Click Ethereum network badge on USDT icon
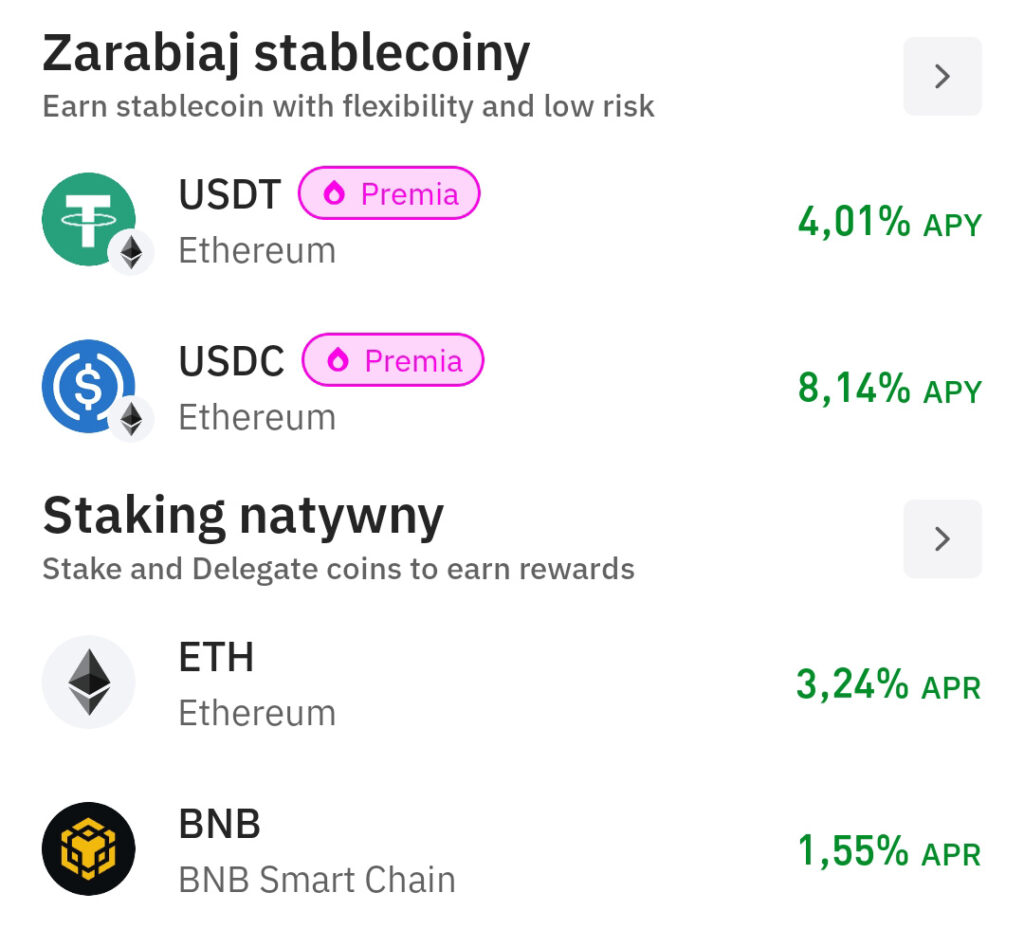Image resolution: width=1024 pixels, height=929 pixels. 131,252
